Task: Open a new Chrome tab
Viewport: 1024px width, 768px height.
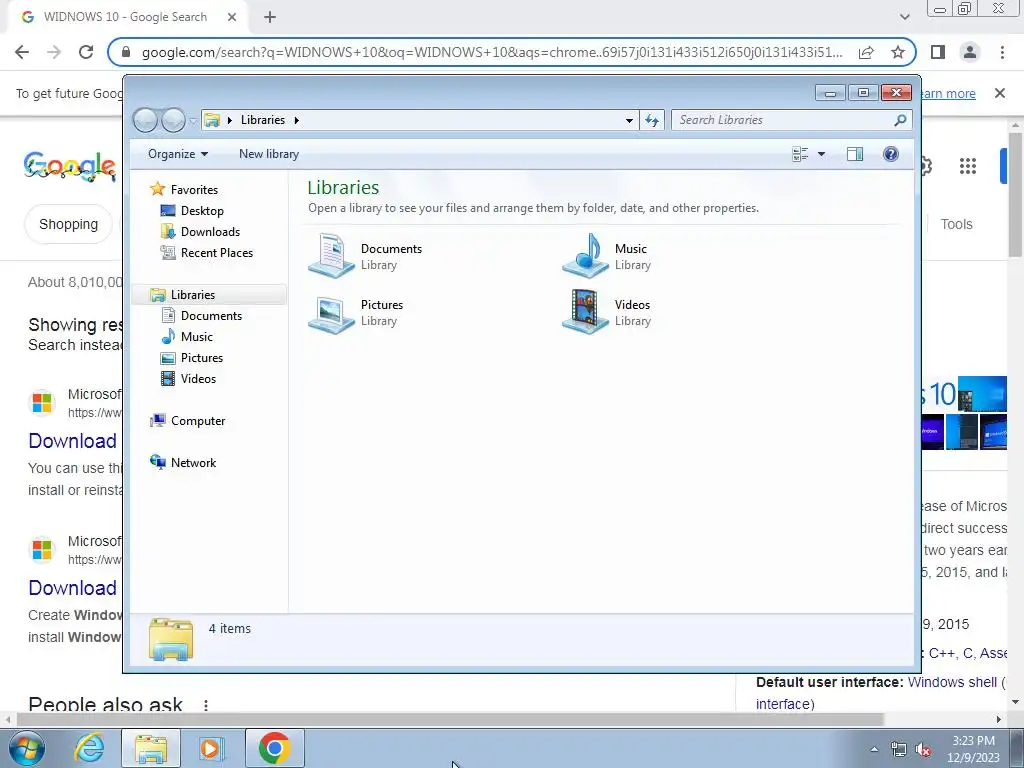Action: point(270,17)
